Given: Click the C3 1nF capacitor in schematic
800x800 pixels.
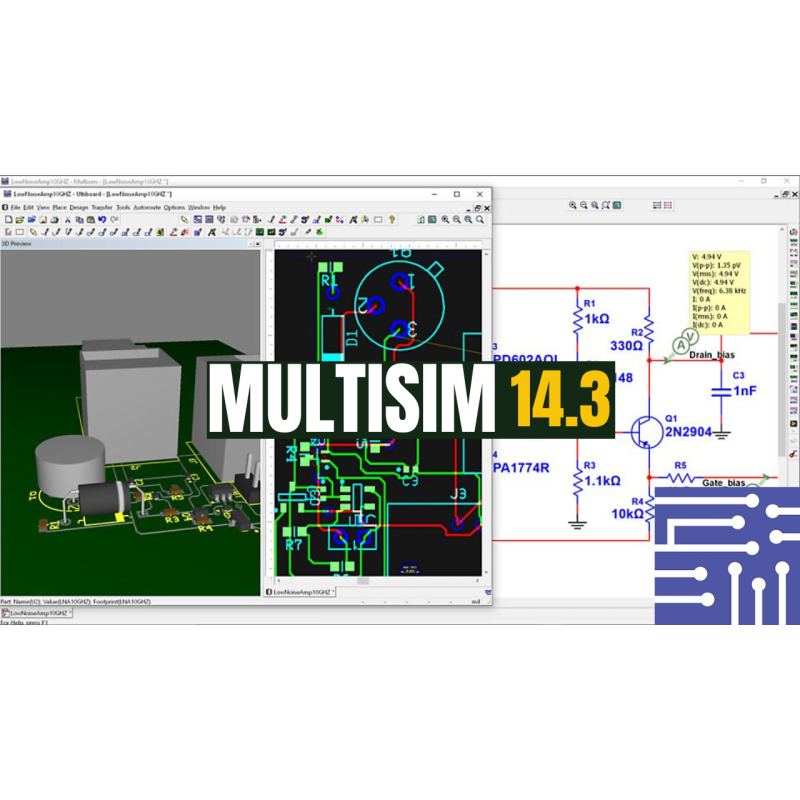Looking at the screenshot, I should [x=719, y=391].
